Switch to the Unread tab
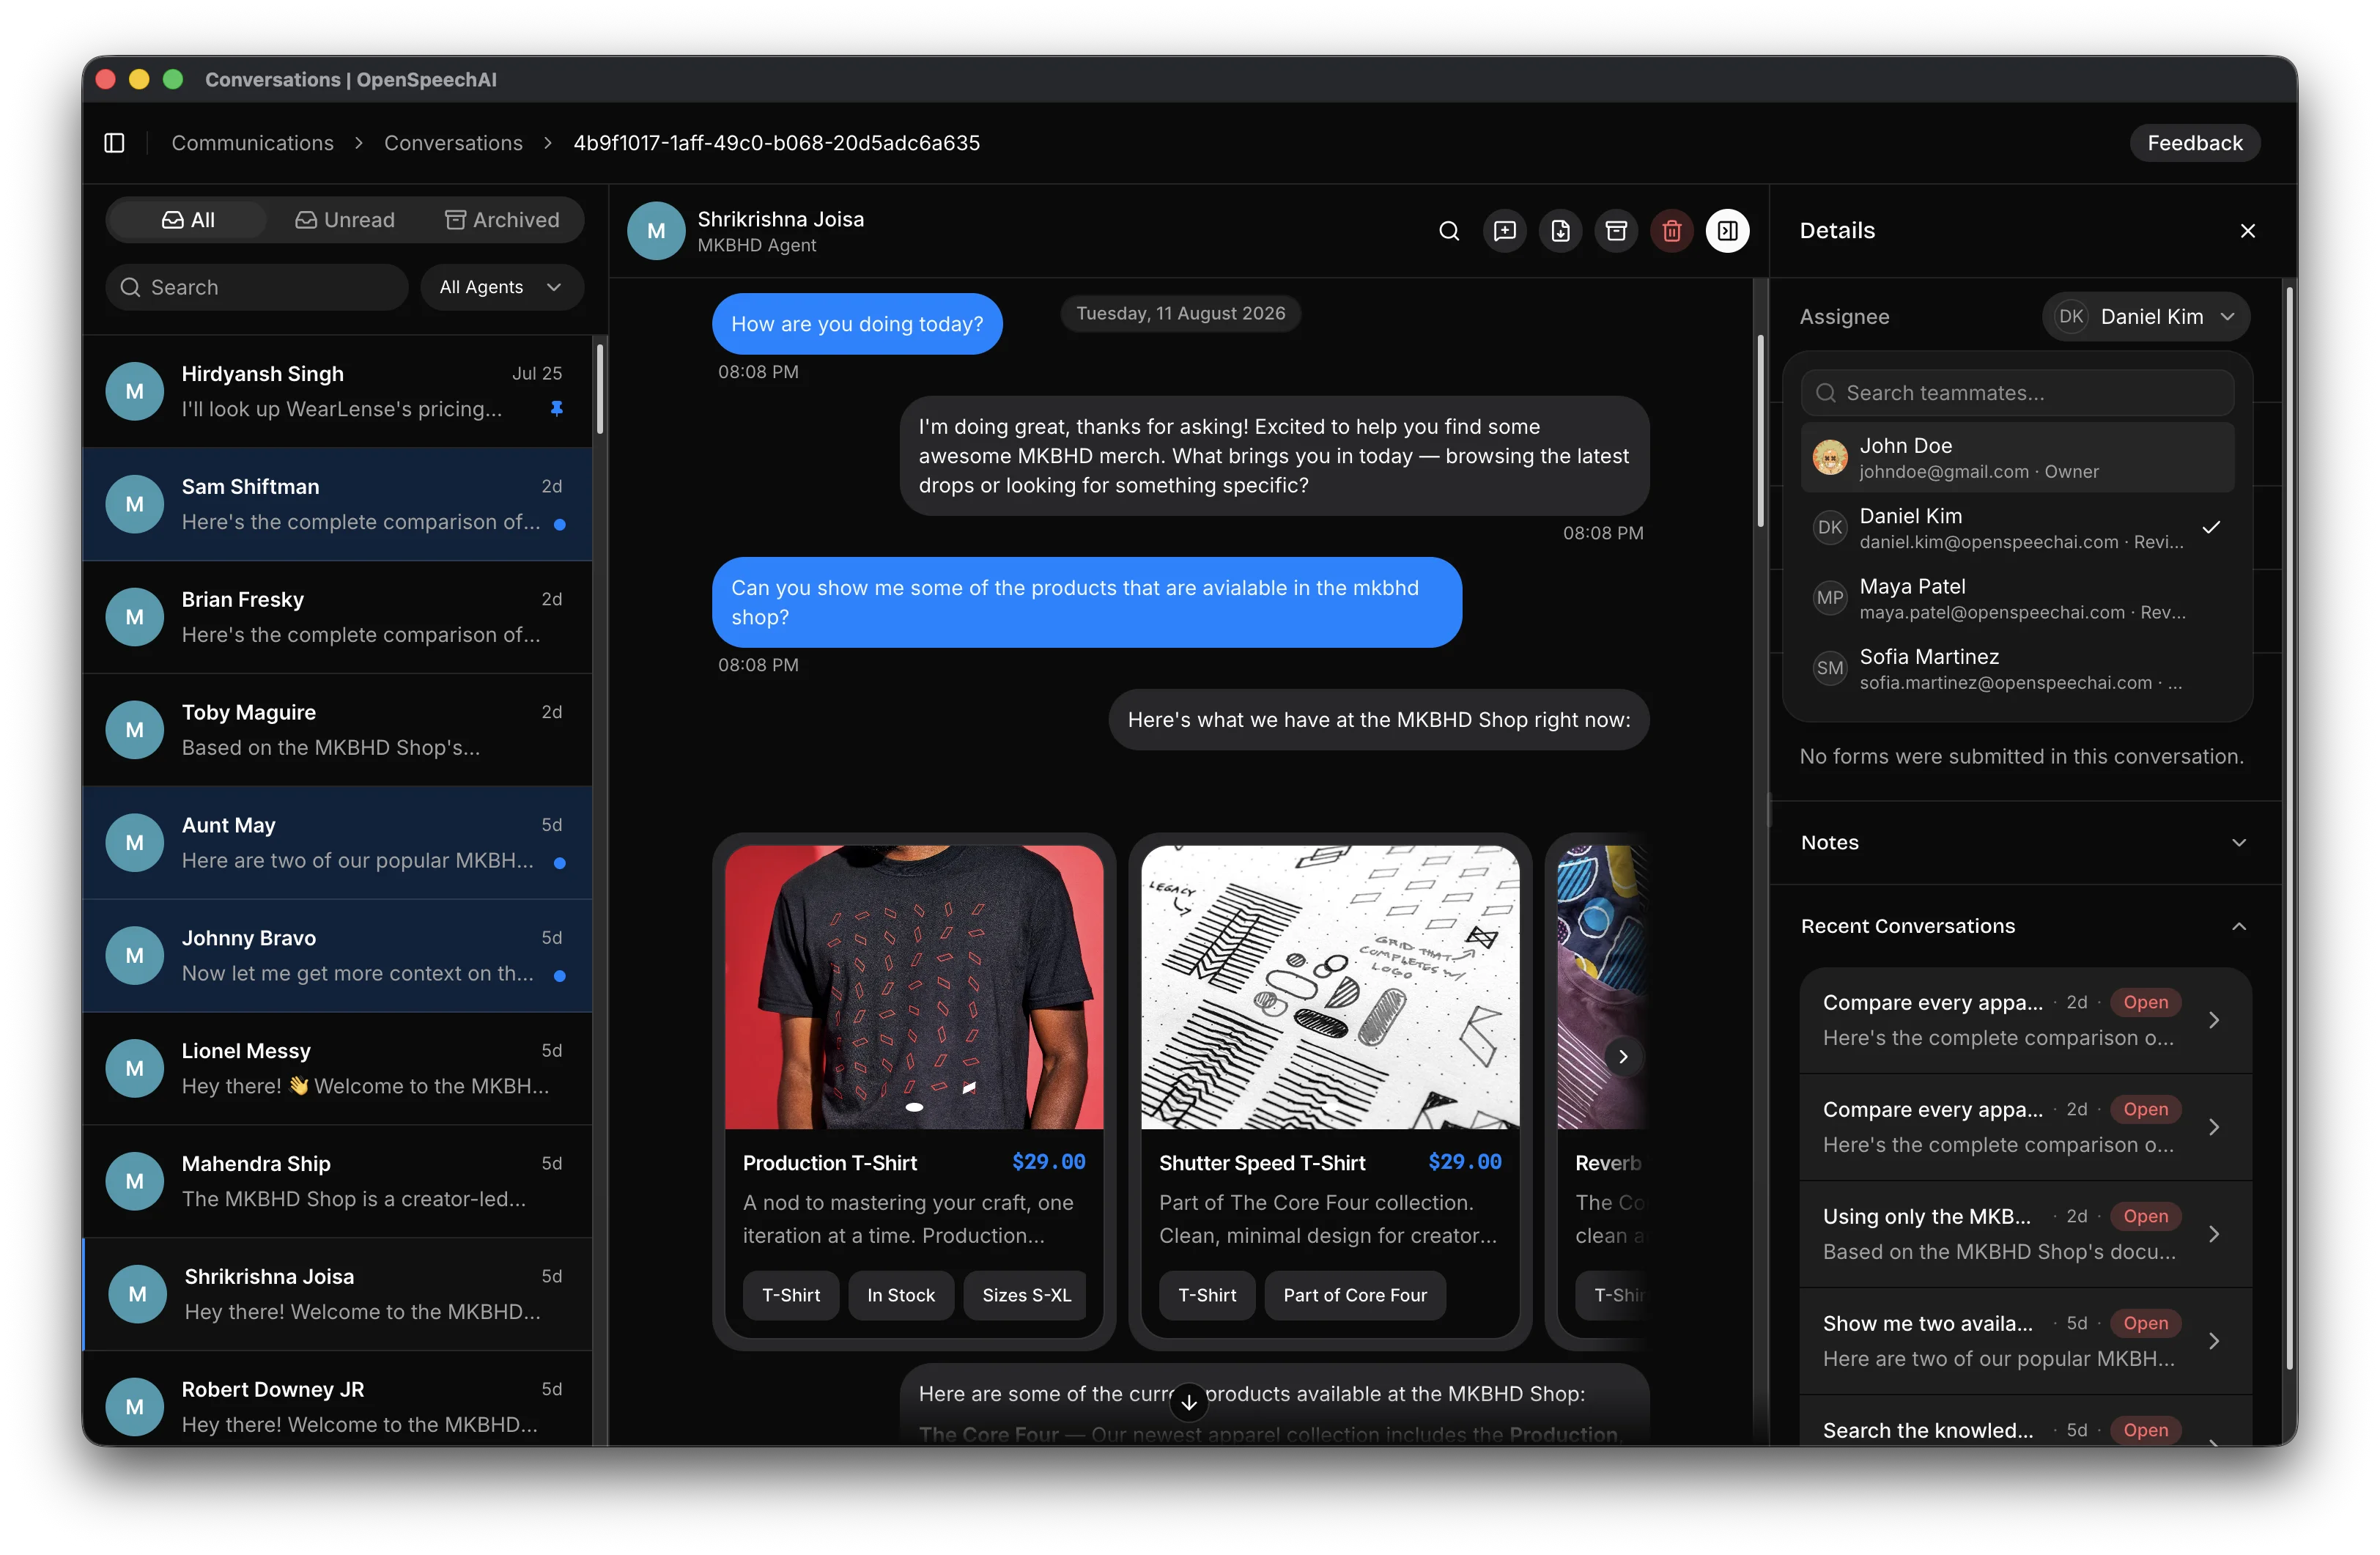The height and width of the screenshot is (1555, 2380). click(x=345, y=220)
